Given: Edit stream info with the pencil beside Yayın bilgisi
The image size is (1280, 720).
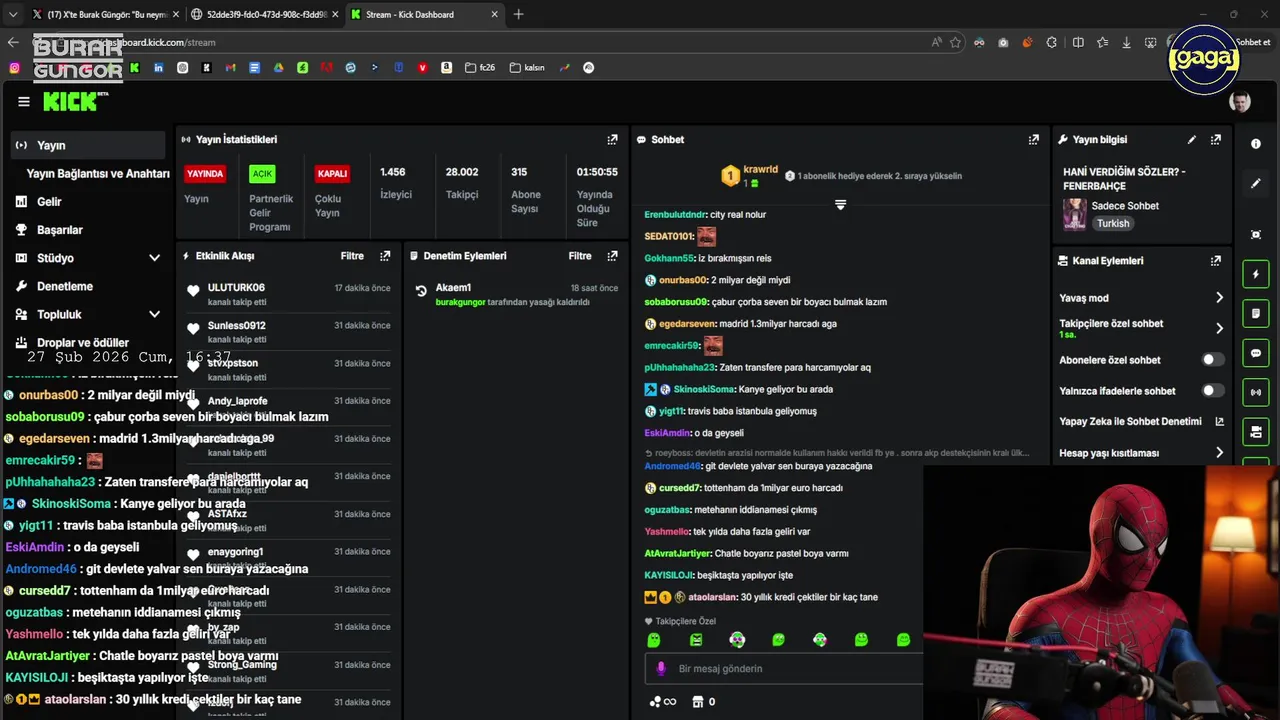Looking at the screenshot, I should point(1191,140).
